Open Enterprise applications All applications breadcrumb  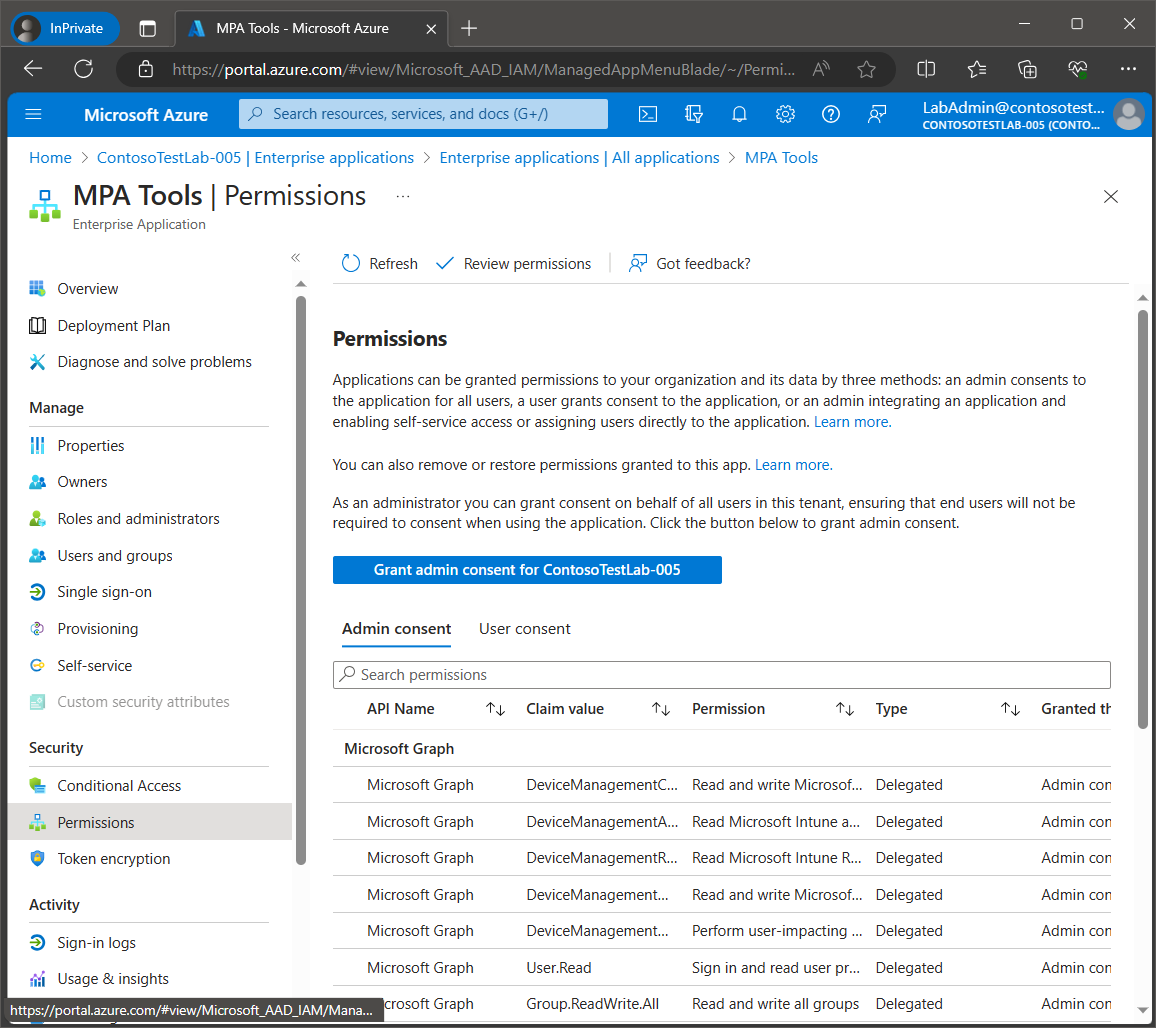[579, 158]
